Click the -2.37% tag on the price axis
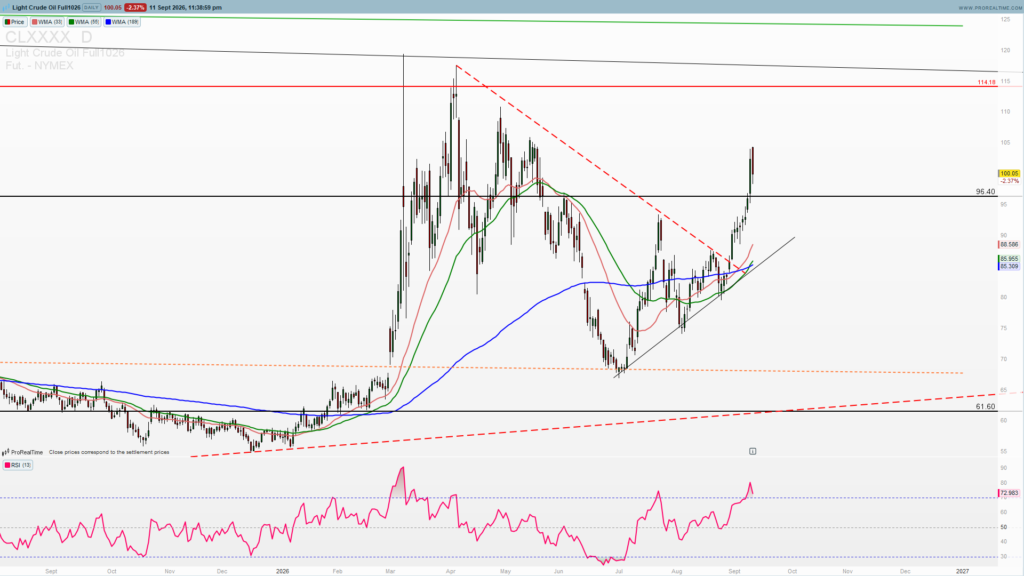 tap(1010, 181)
